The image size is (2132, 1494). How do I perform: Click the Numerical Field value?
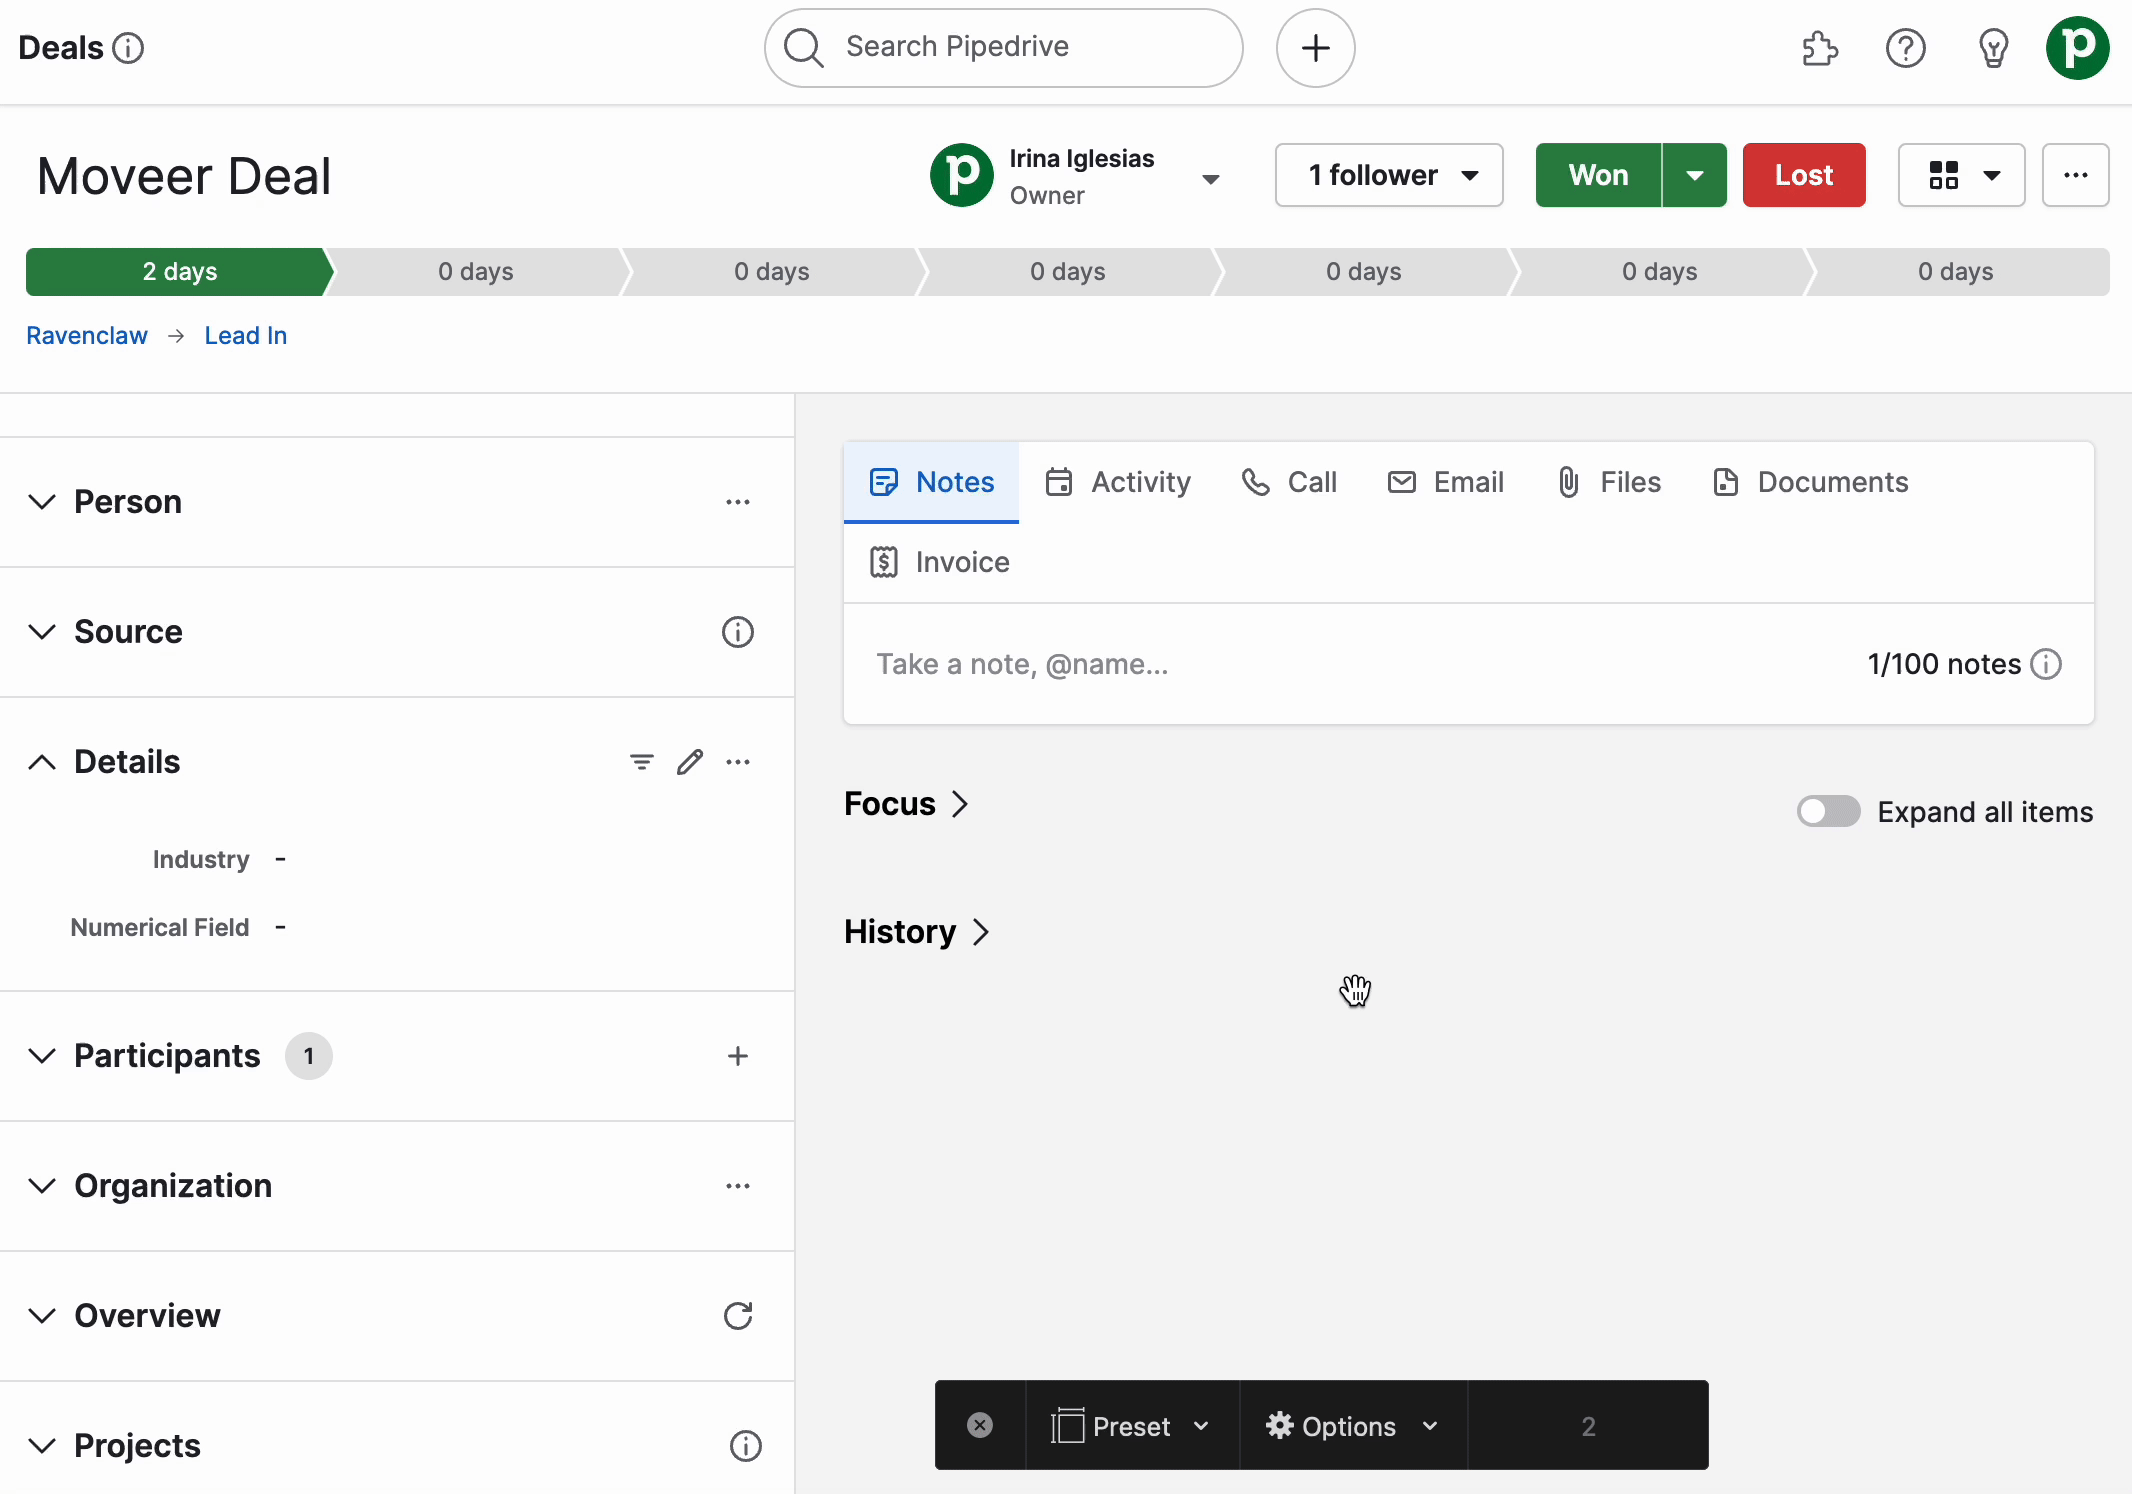[x=281, y=927]
